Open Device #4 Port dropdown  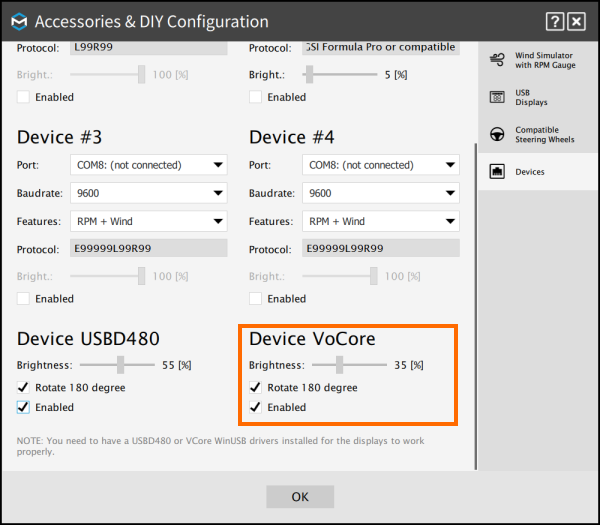point(381,165)
